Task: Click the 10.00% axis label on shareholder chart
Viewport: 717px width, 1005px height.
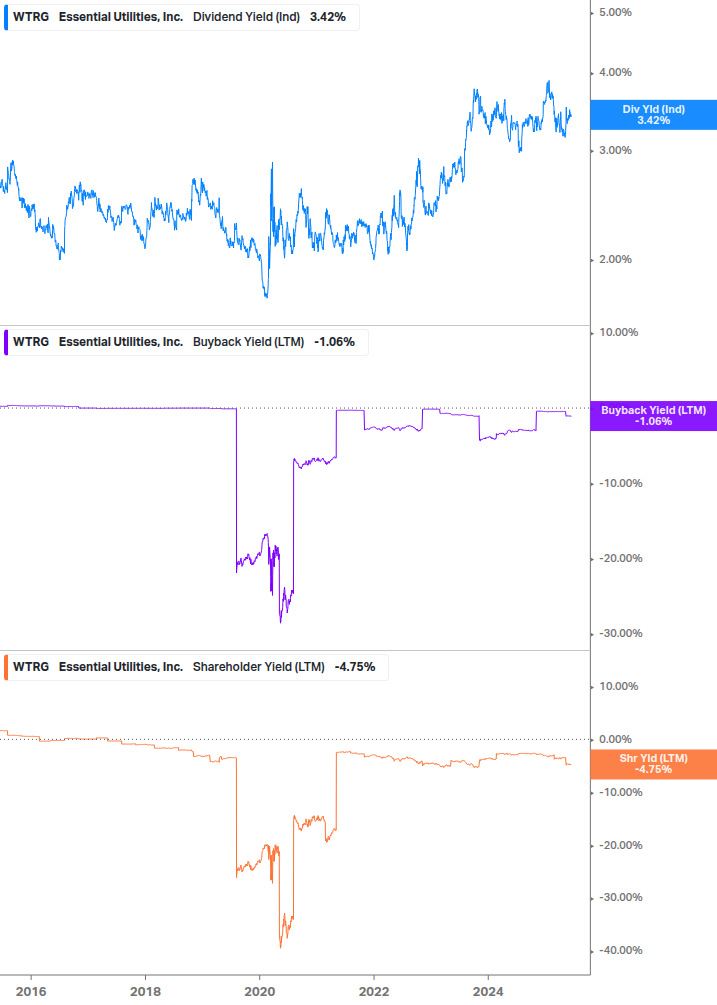Action: pyautogui.click(x=618, y=686)
